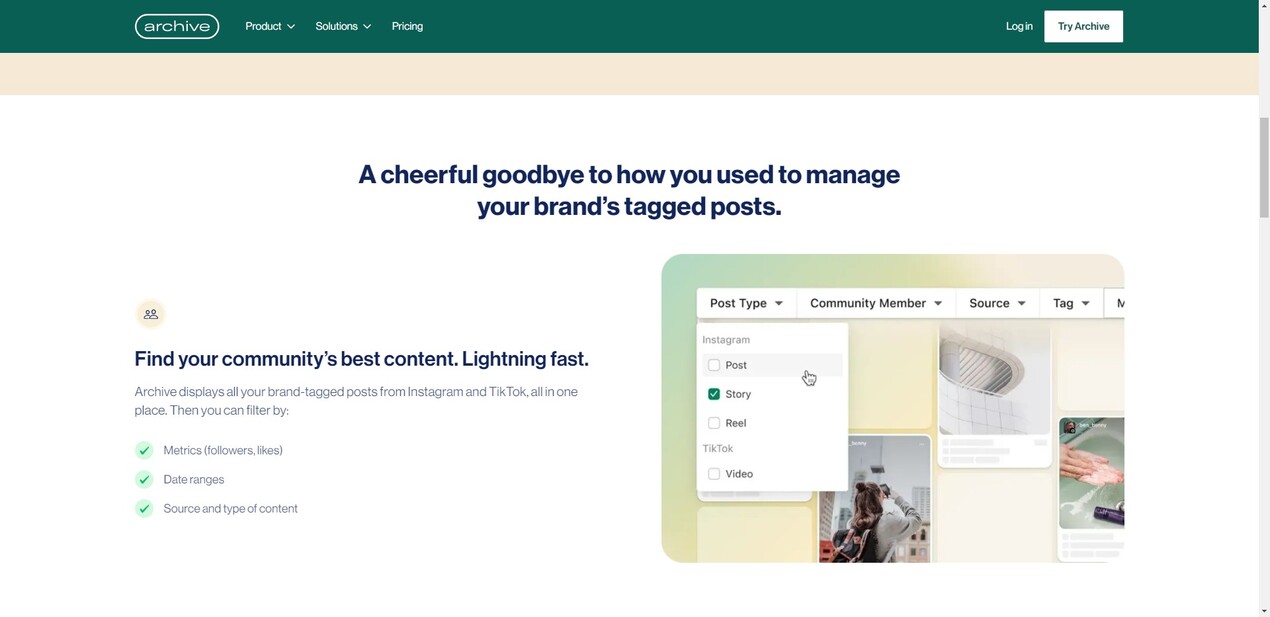Image resolution: width=1270 pixels, height=617 pixels.
Task: Uncheck the Story checkbox
Action: tap(714, 394)
